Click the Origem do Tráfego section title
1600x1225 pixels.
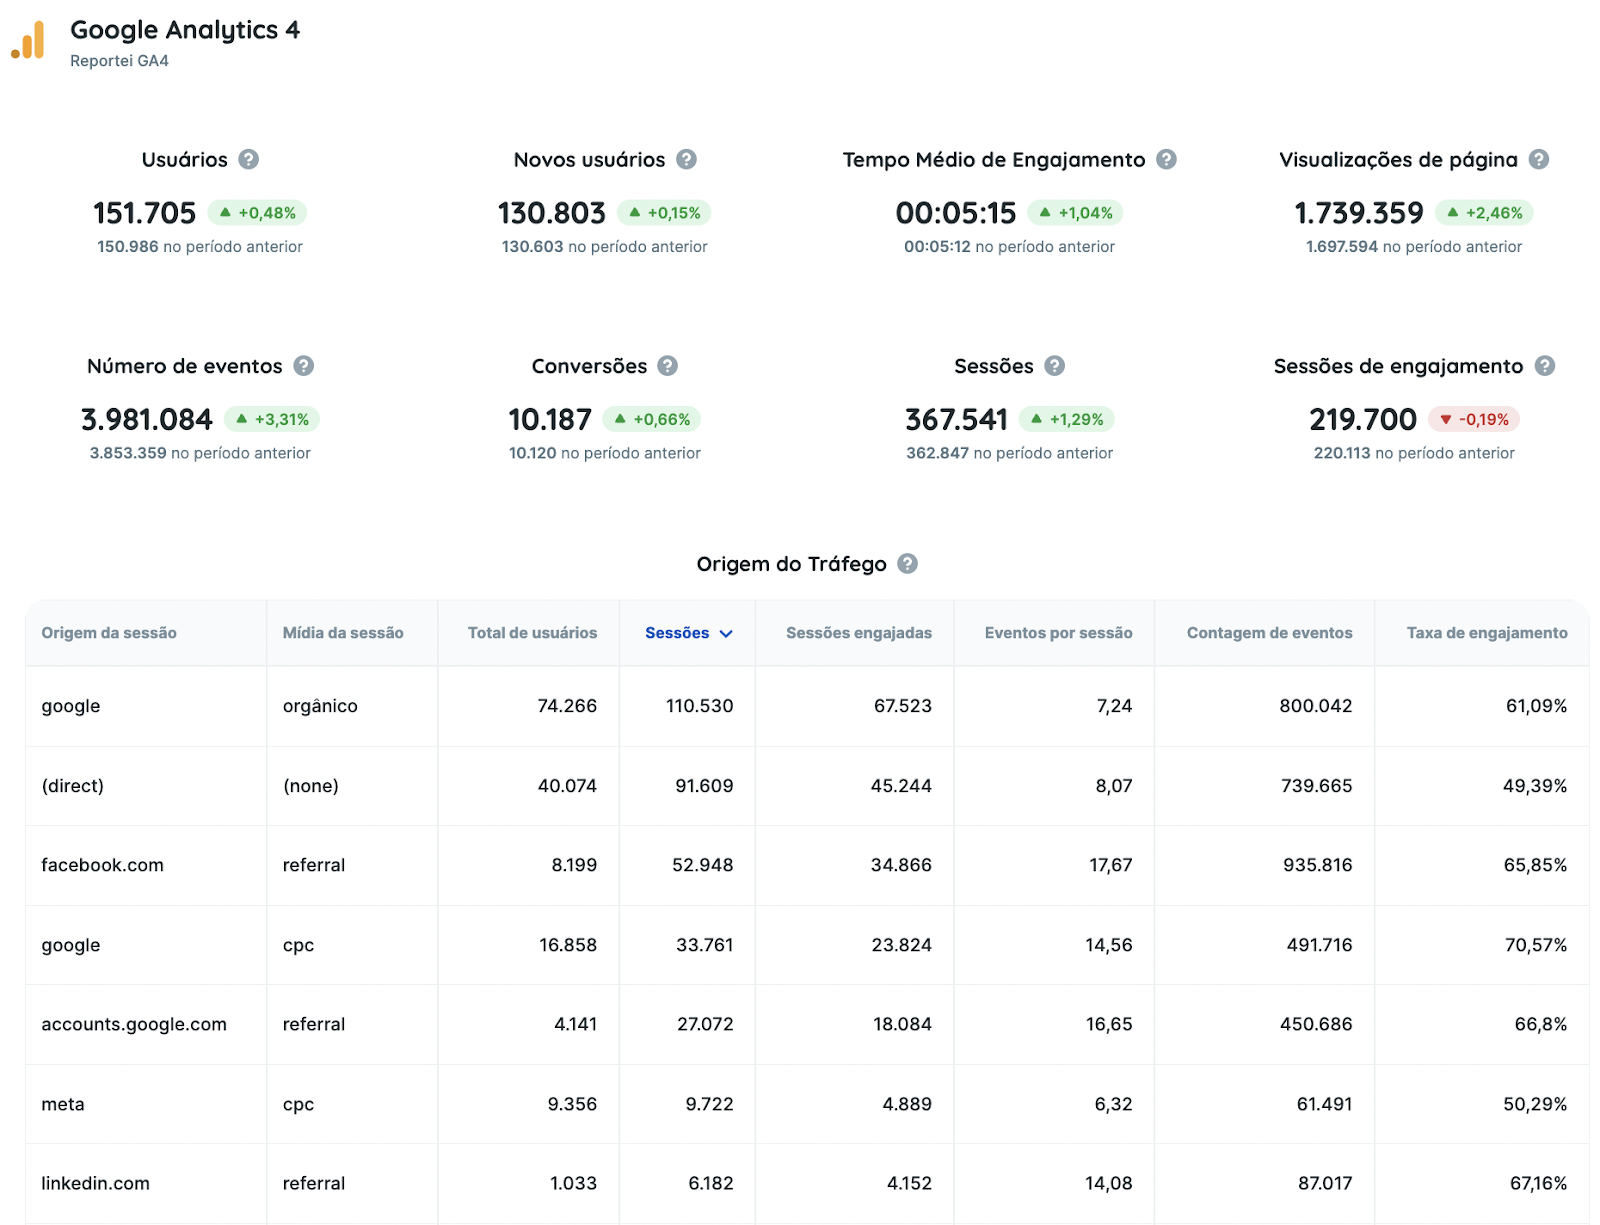(791, 564)
